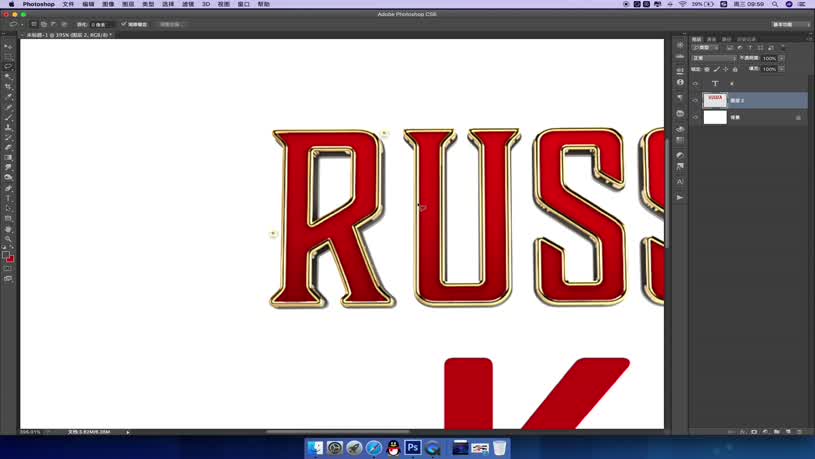Select the Pen tool
The width and height of the screenshot is (815, 459).
8,188
